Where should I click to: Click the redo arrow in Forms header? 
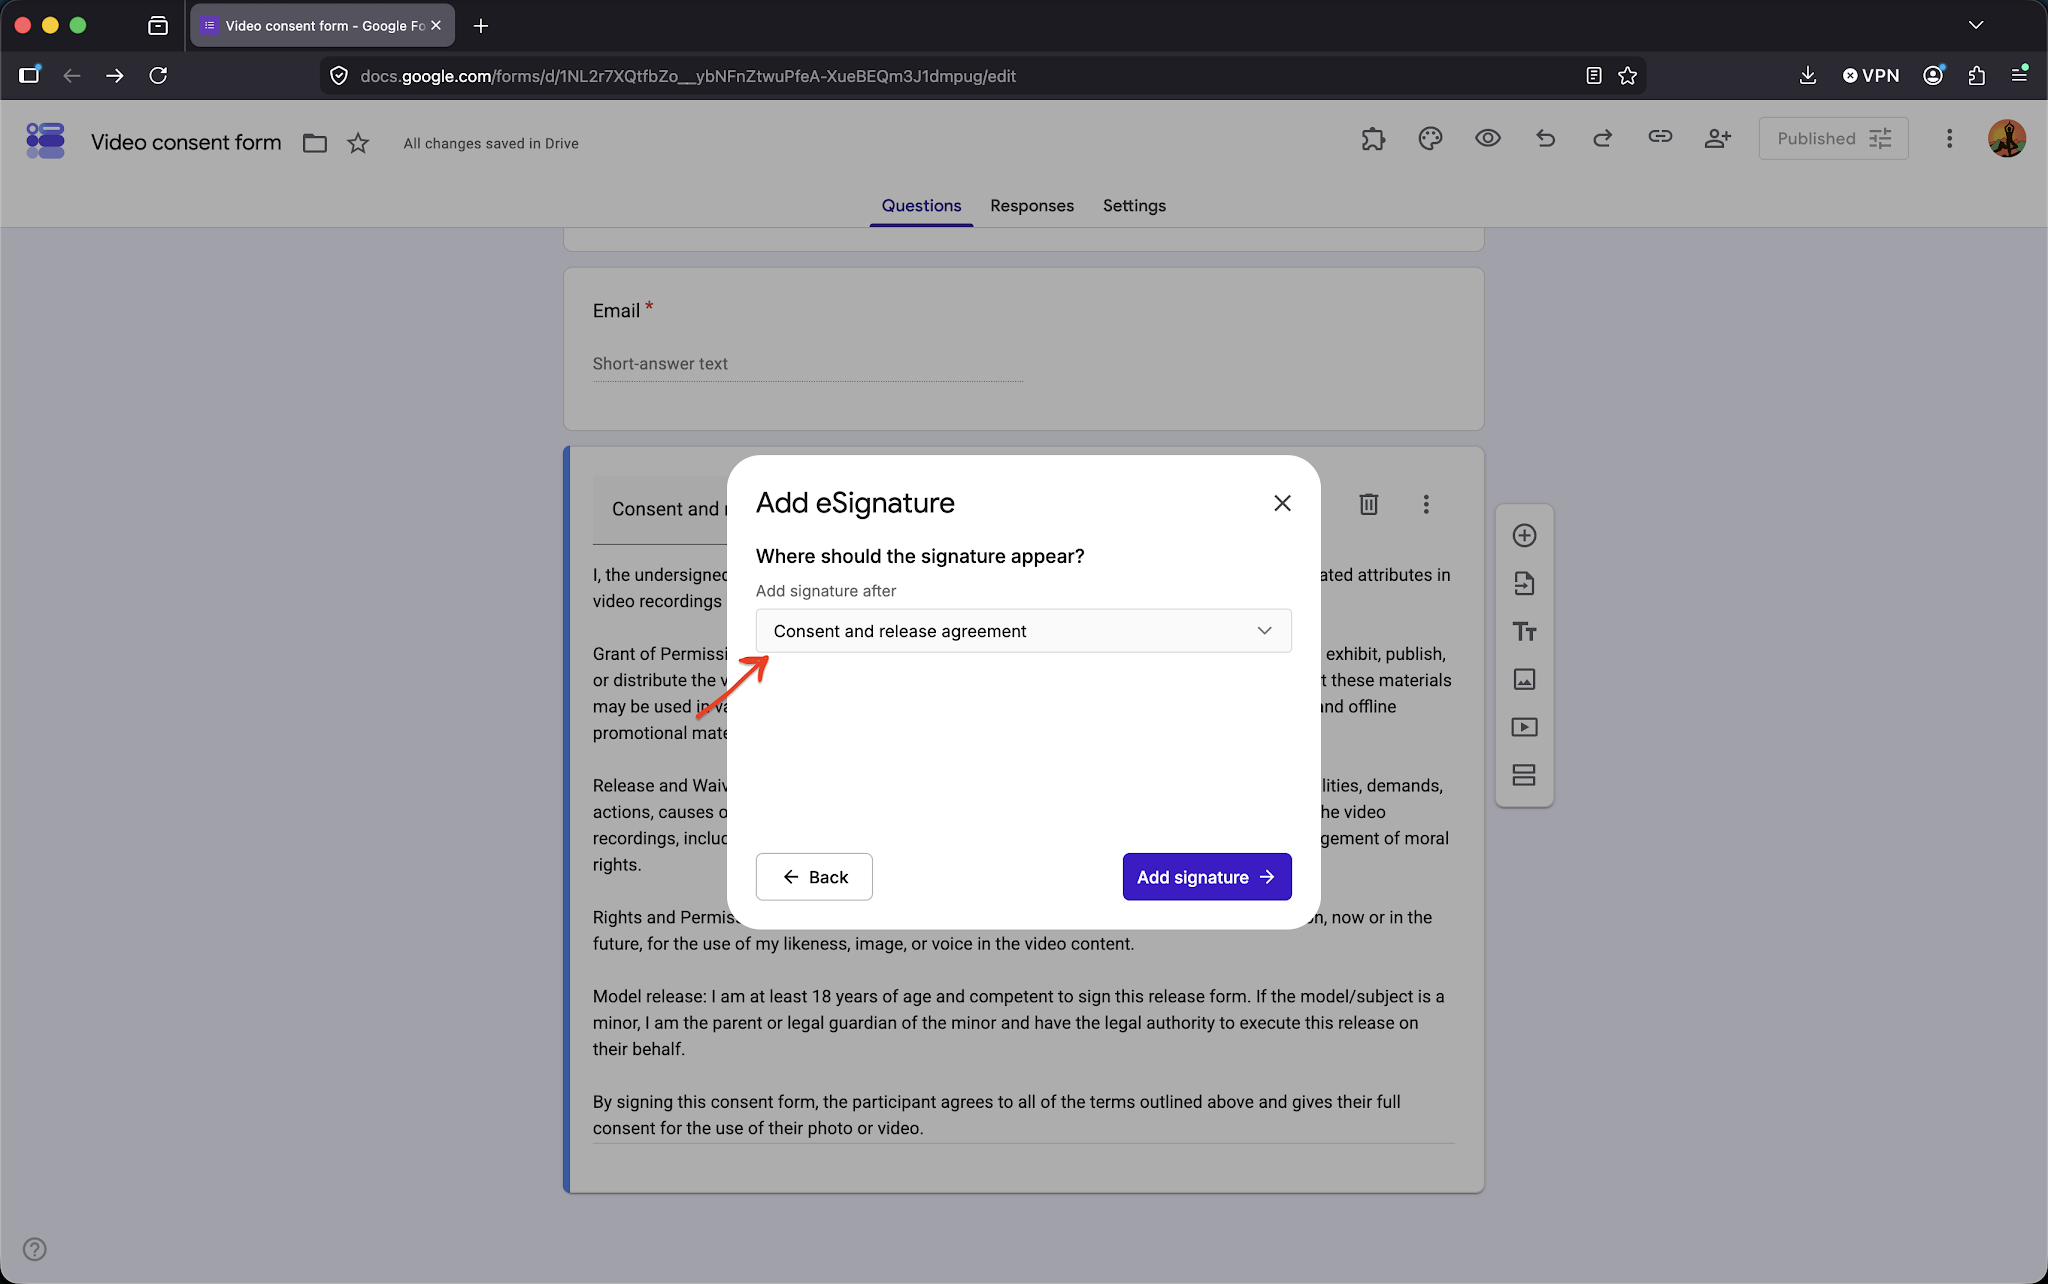(1602, 138)
